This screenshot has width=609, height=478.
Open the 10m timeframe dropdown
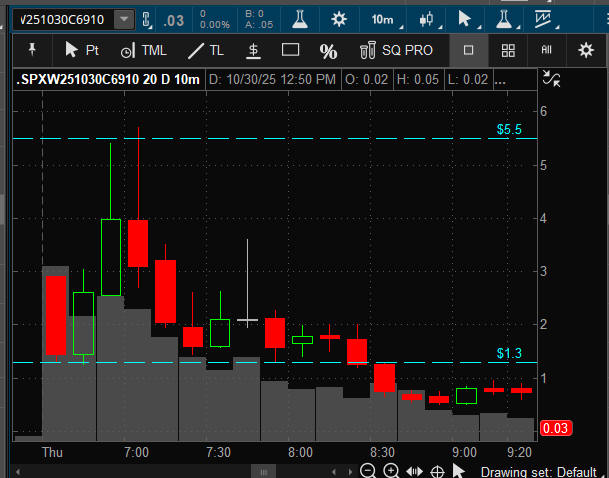[x=382, y=18]
